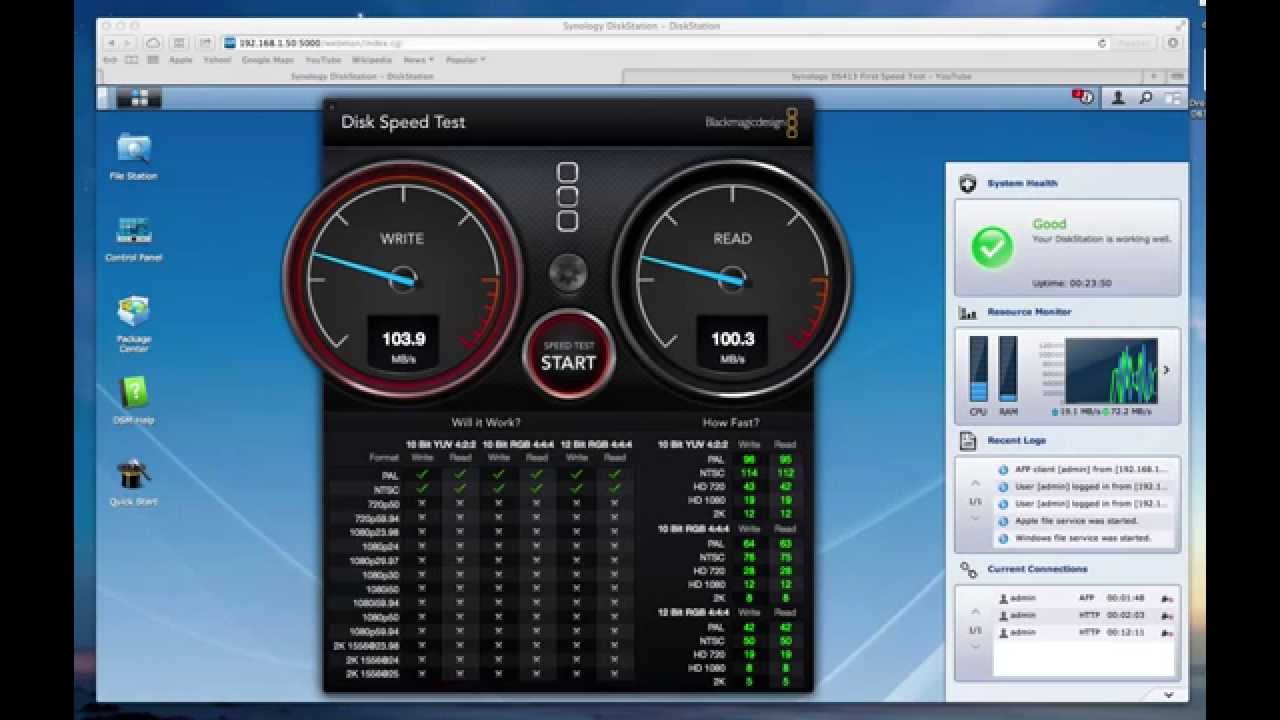
Task: Click the green system status checkmark
Action: pos(992,246)
